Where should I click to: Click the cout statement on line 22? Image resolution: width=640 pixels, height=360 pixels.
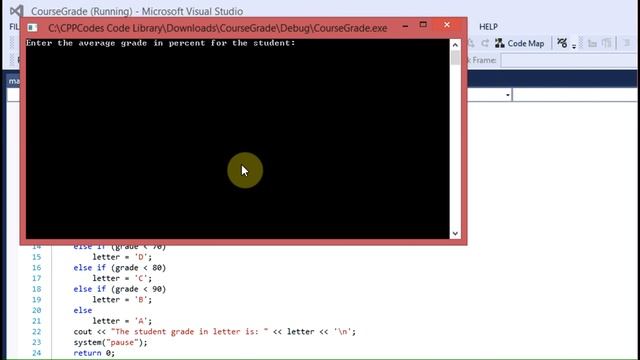click(x=215, y=331)
